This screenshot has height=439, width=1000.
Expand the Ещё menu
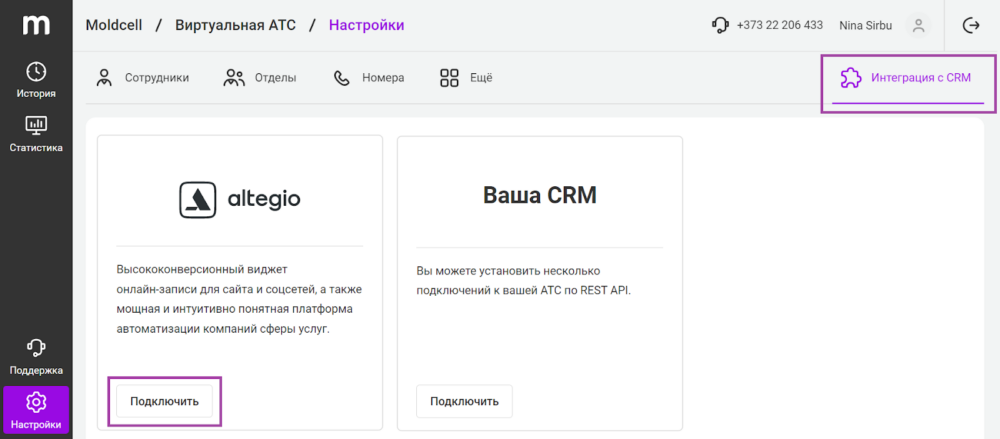pos(466,78)
